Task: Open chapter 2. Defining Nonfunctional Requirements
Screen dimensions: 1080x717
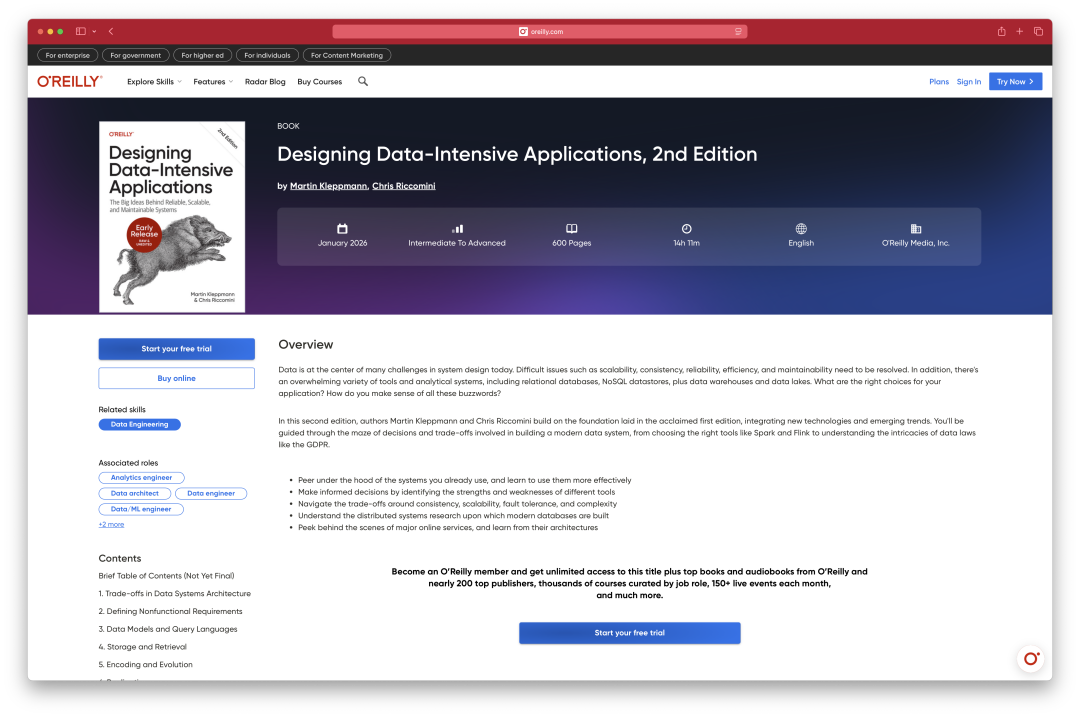Action: (x=170, y=612)
